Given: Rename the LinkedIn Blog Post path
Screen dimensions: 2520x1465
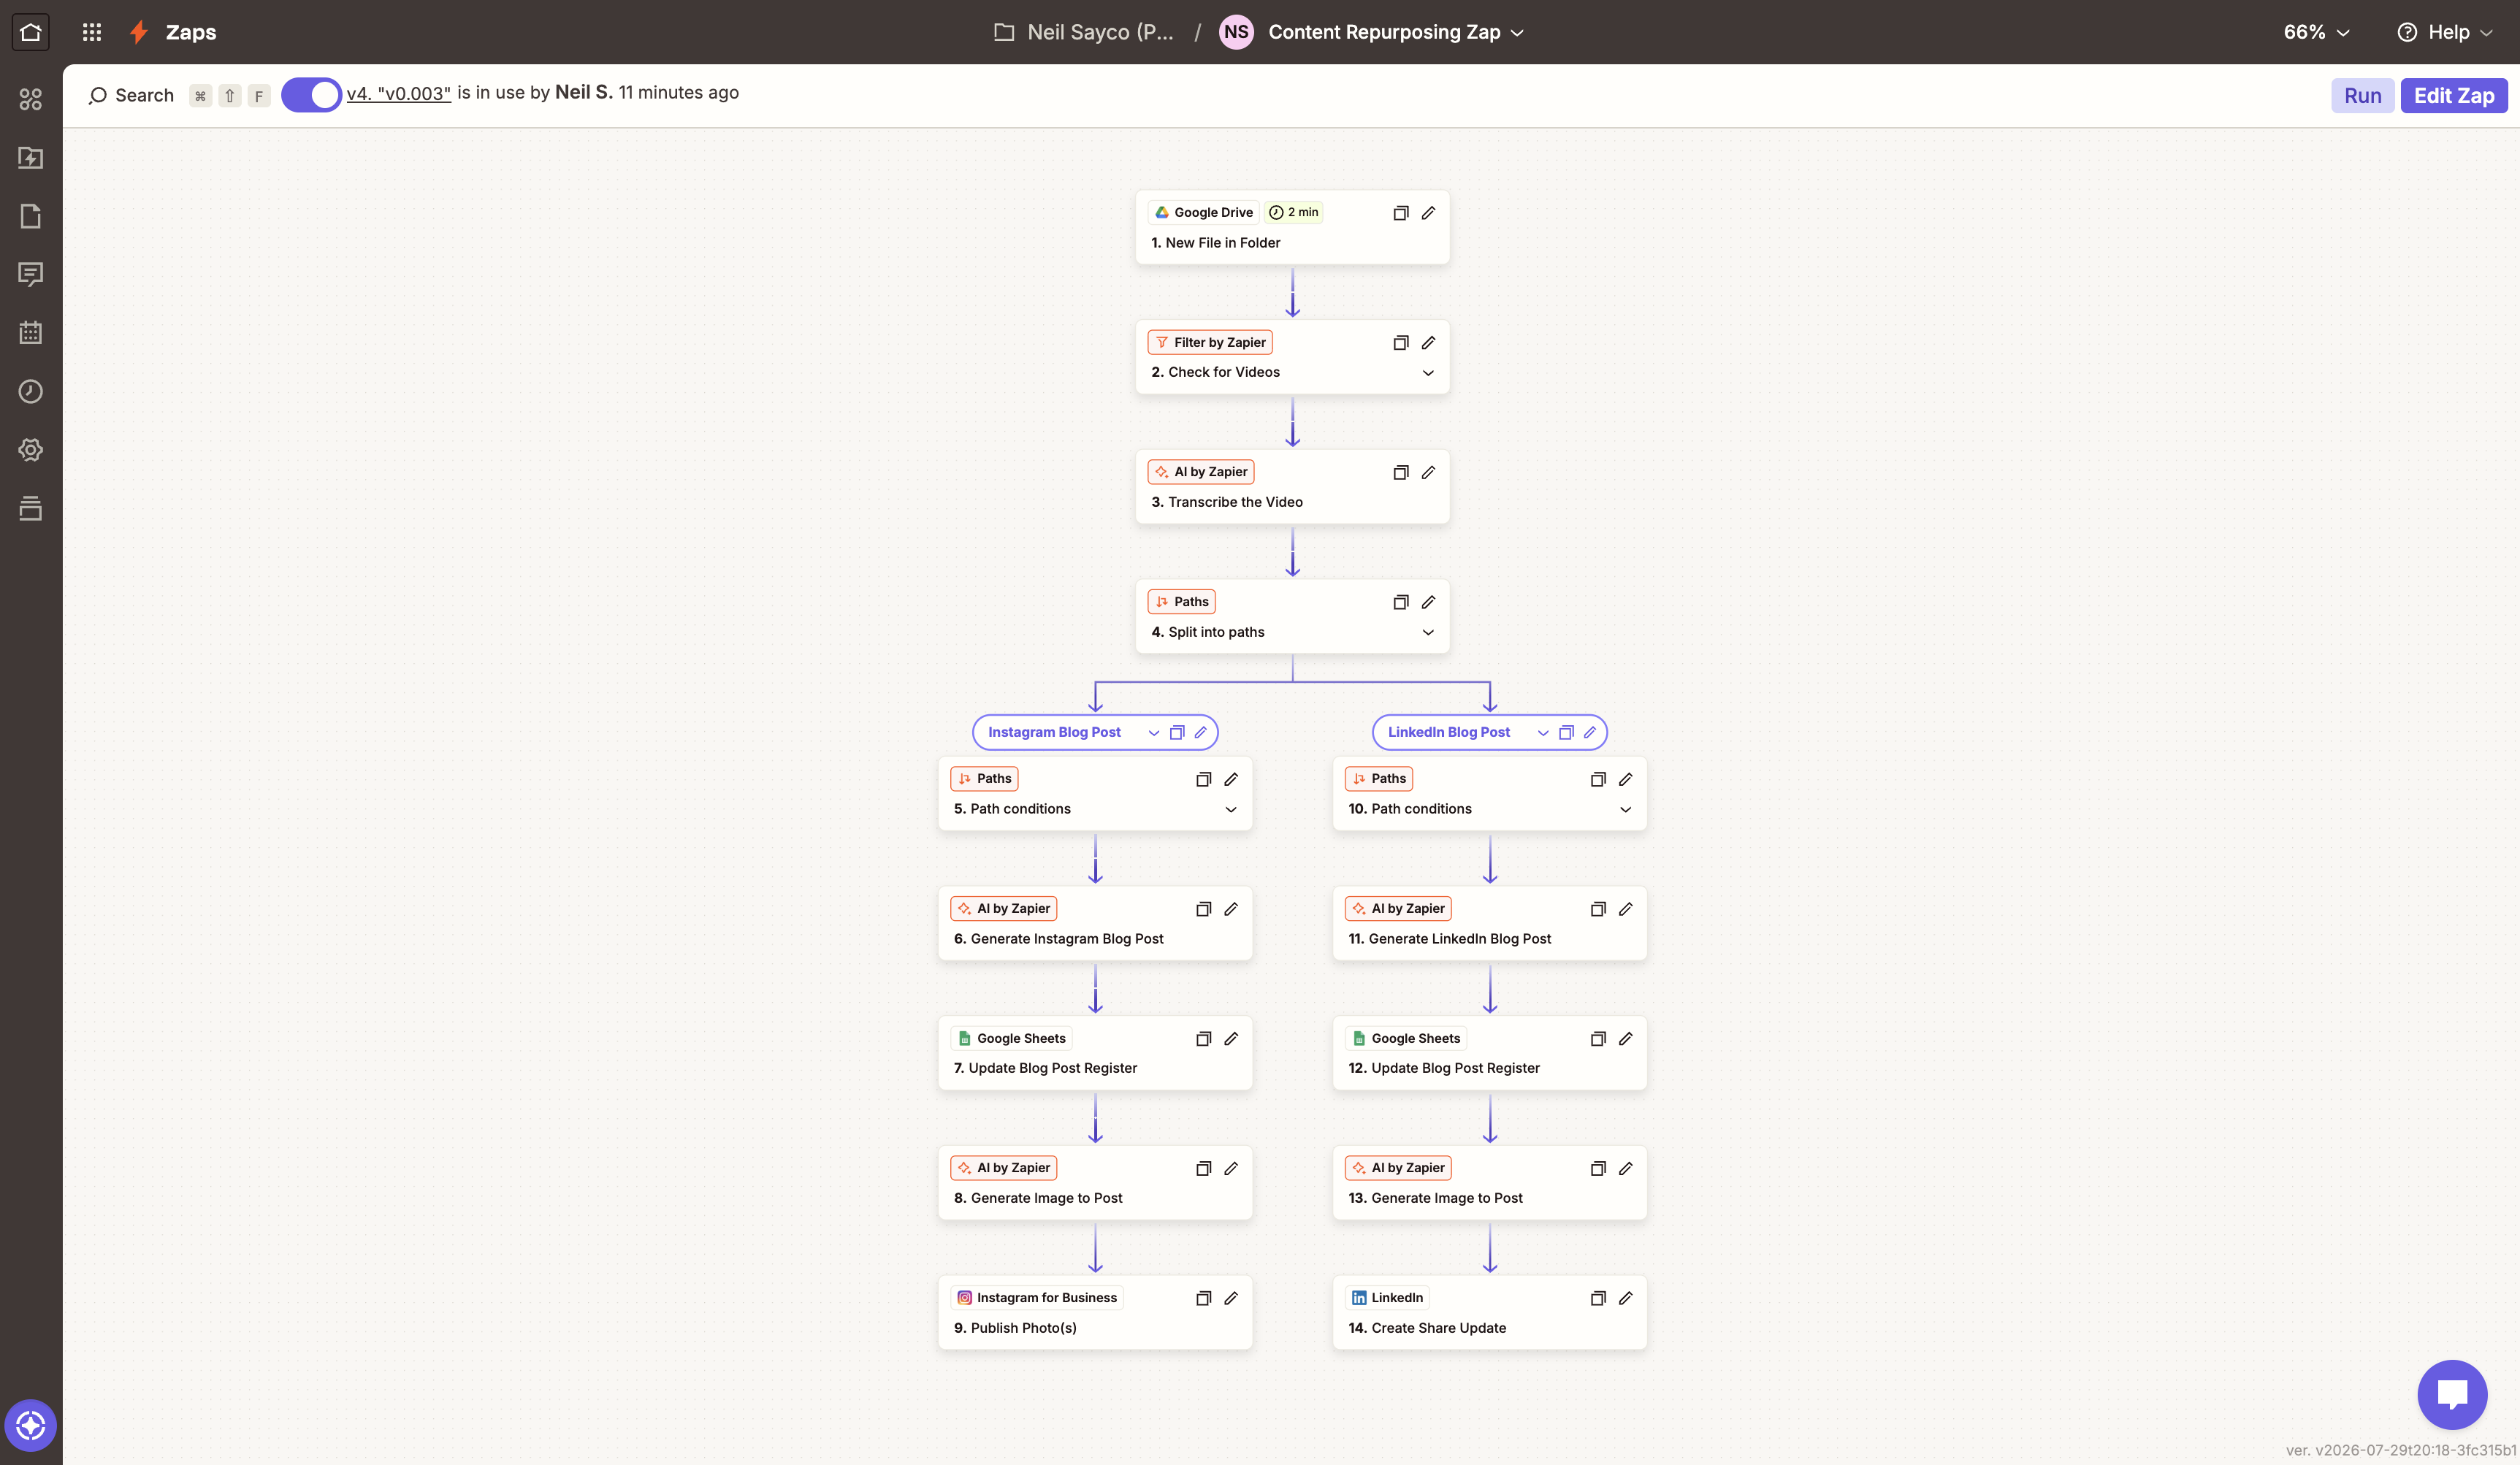Looking at the screenshot, I should tap(1589, 732).
